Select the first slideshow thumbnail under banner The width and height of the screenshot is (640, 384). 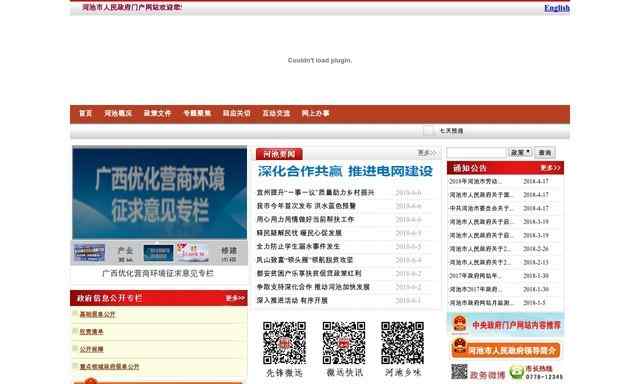89,253
